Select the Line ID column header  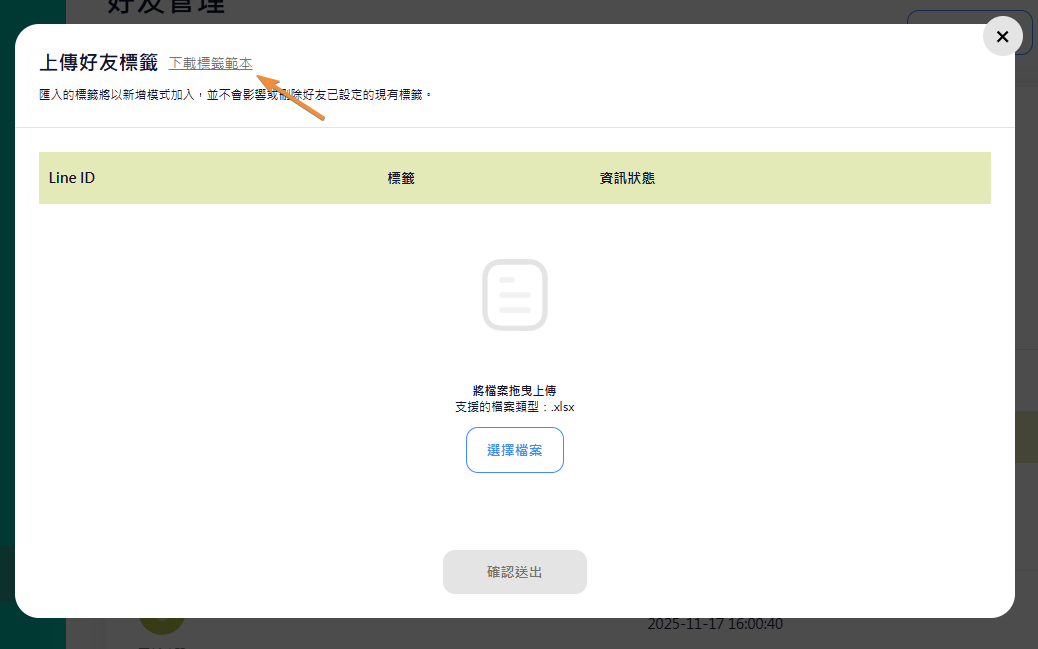point(72,178)
